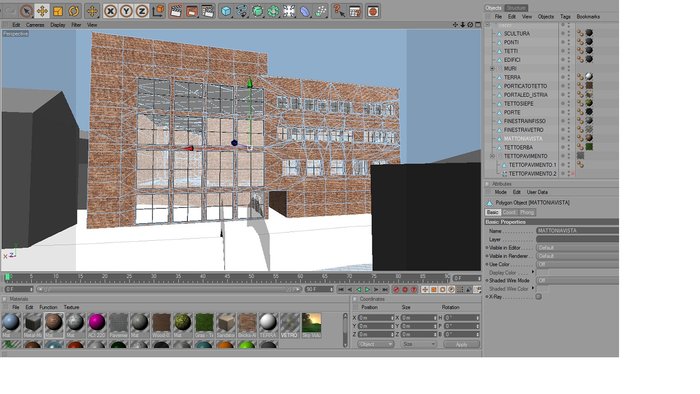
Task: Go to the end of animation
Action: pyautogui.click(x=385, y=290)
